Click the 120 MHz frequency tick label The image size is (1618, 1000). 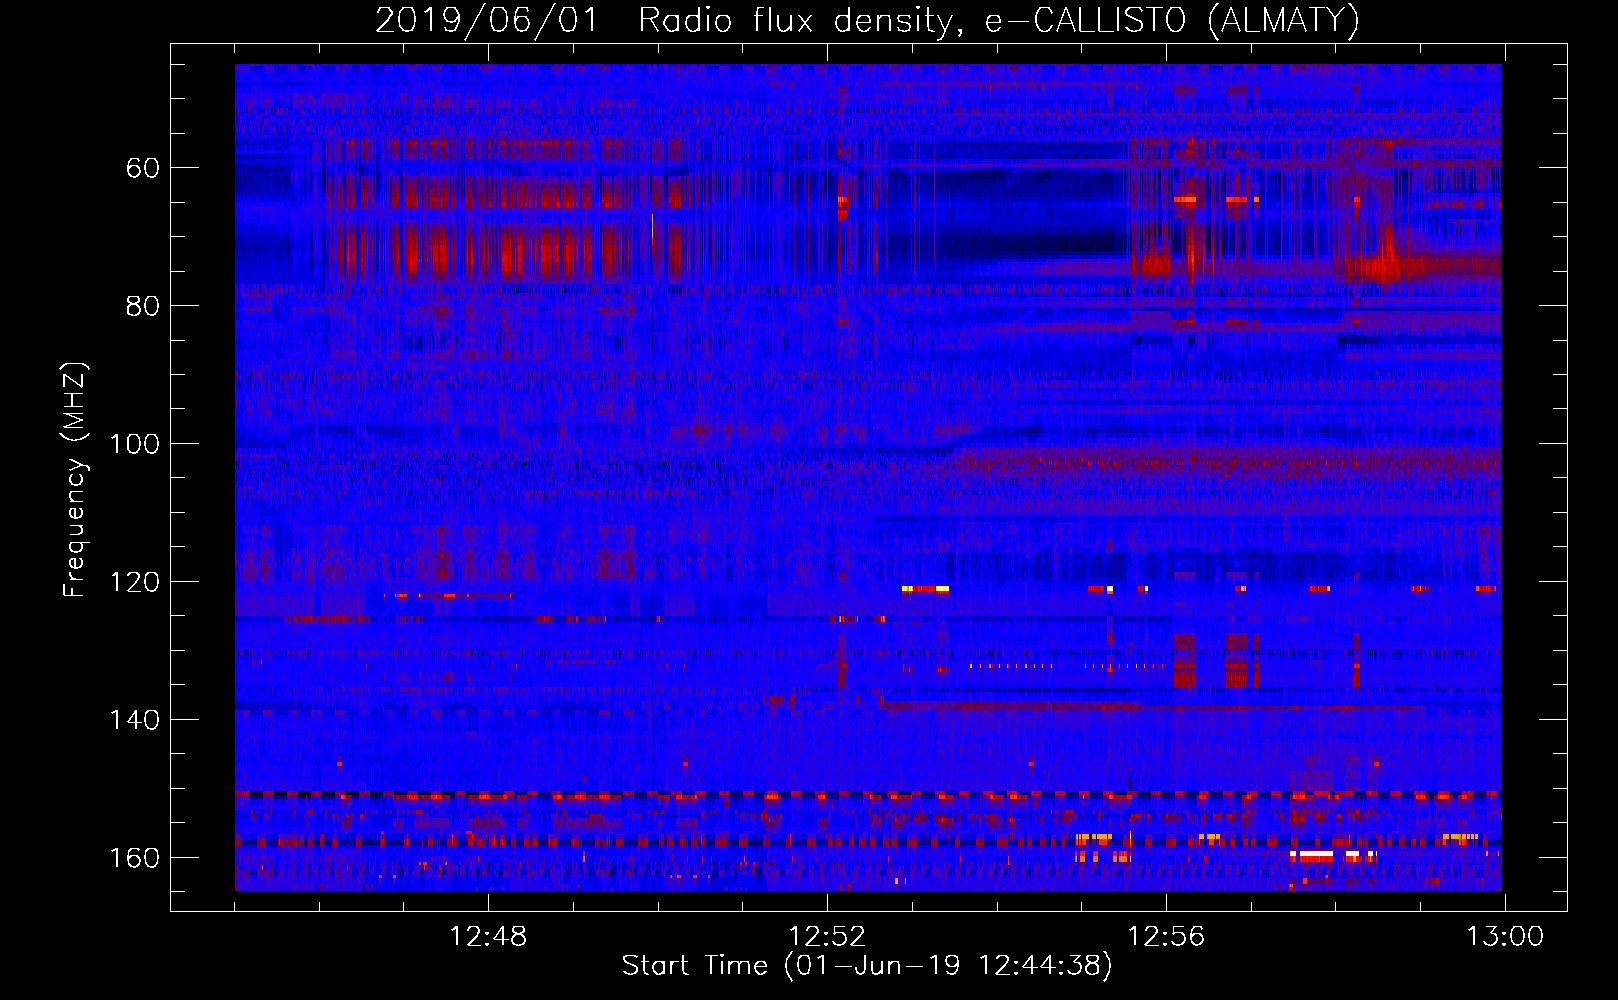tap(133, 582)
